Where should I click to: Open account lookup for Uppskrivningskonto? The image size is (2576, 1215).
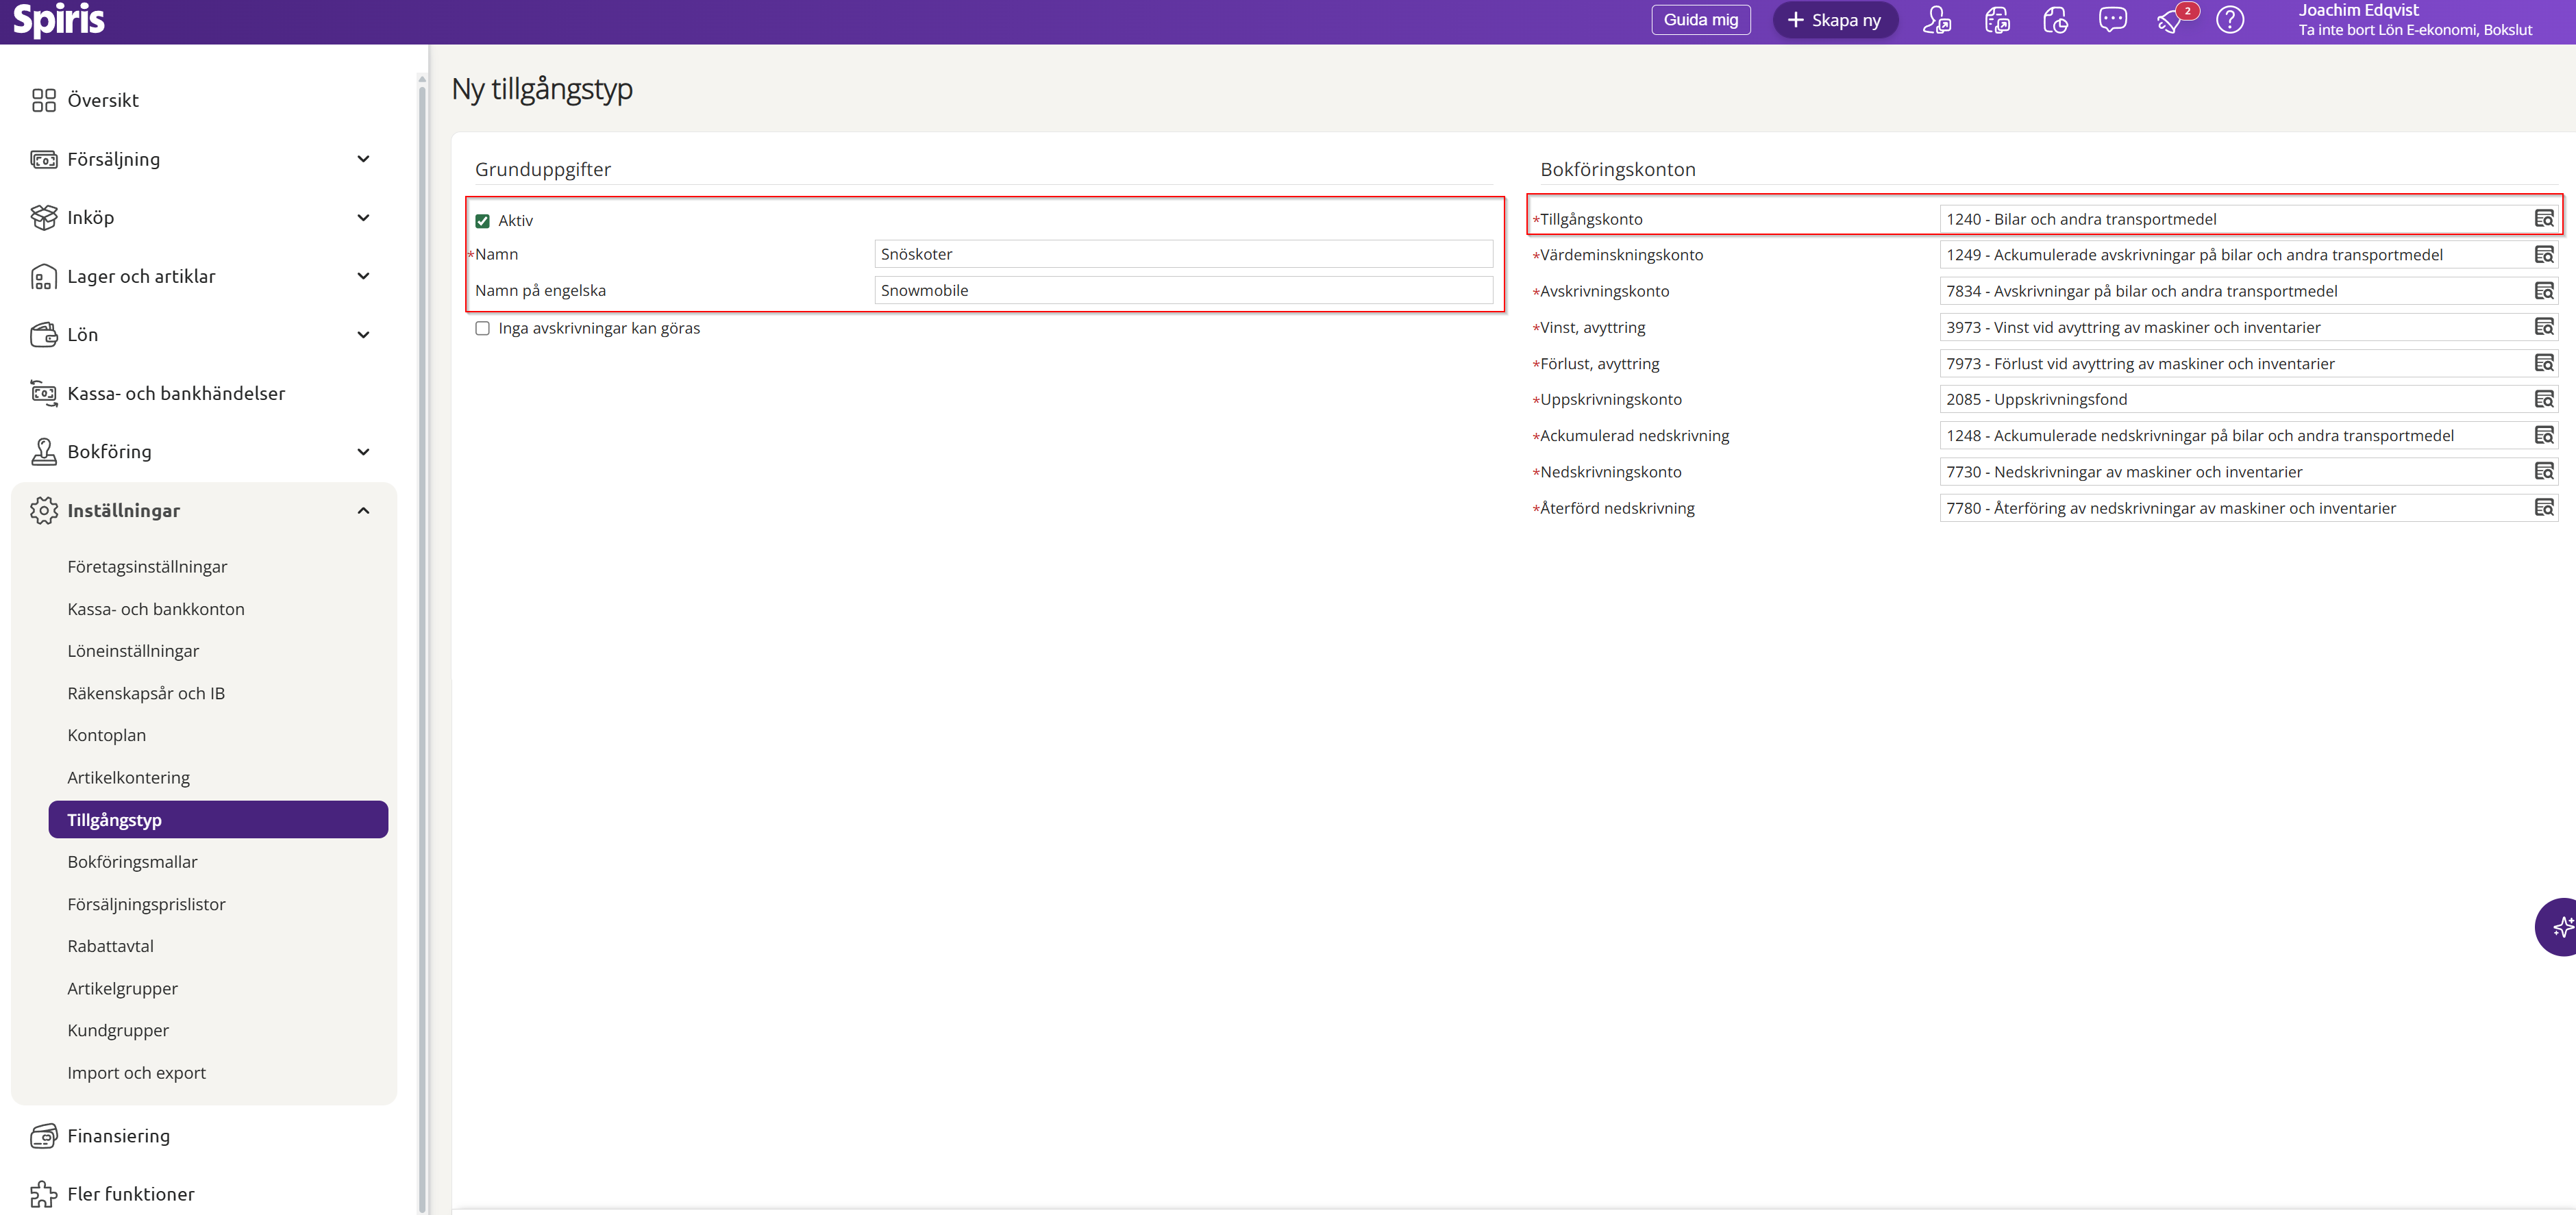(2544, 399)
